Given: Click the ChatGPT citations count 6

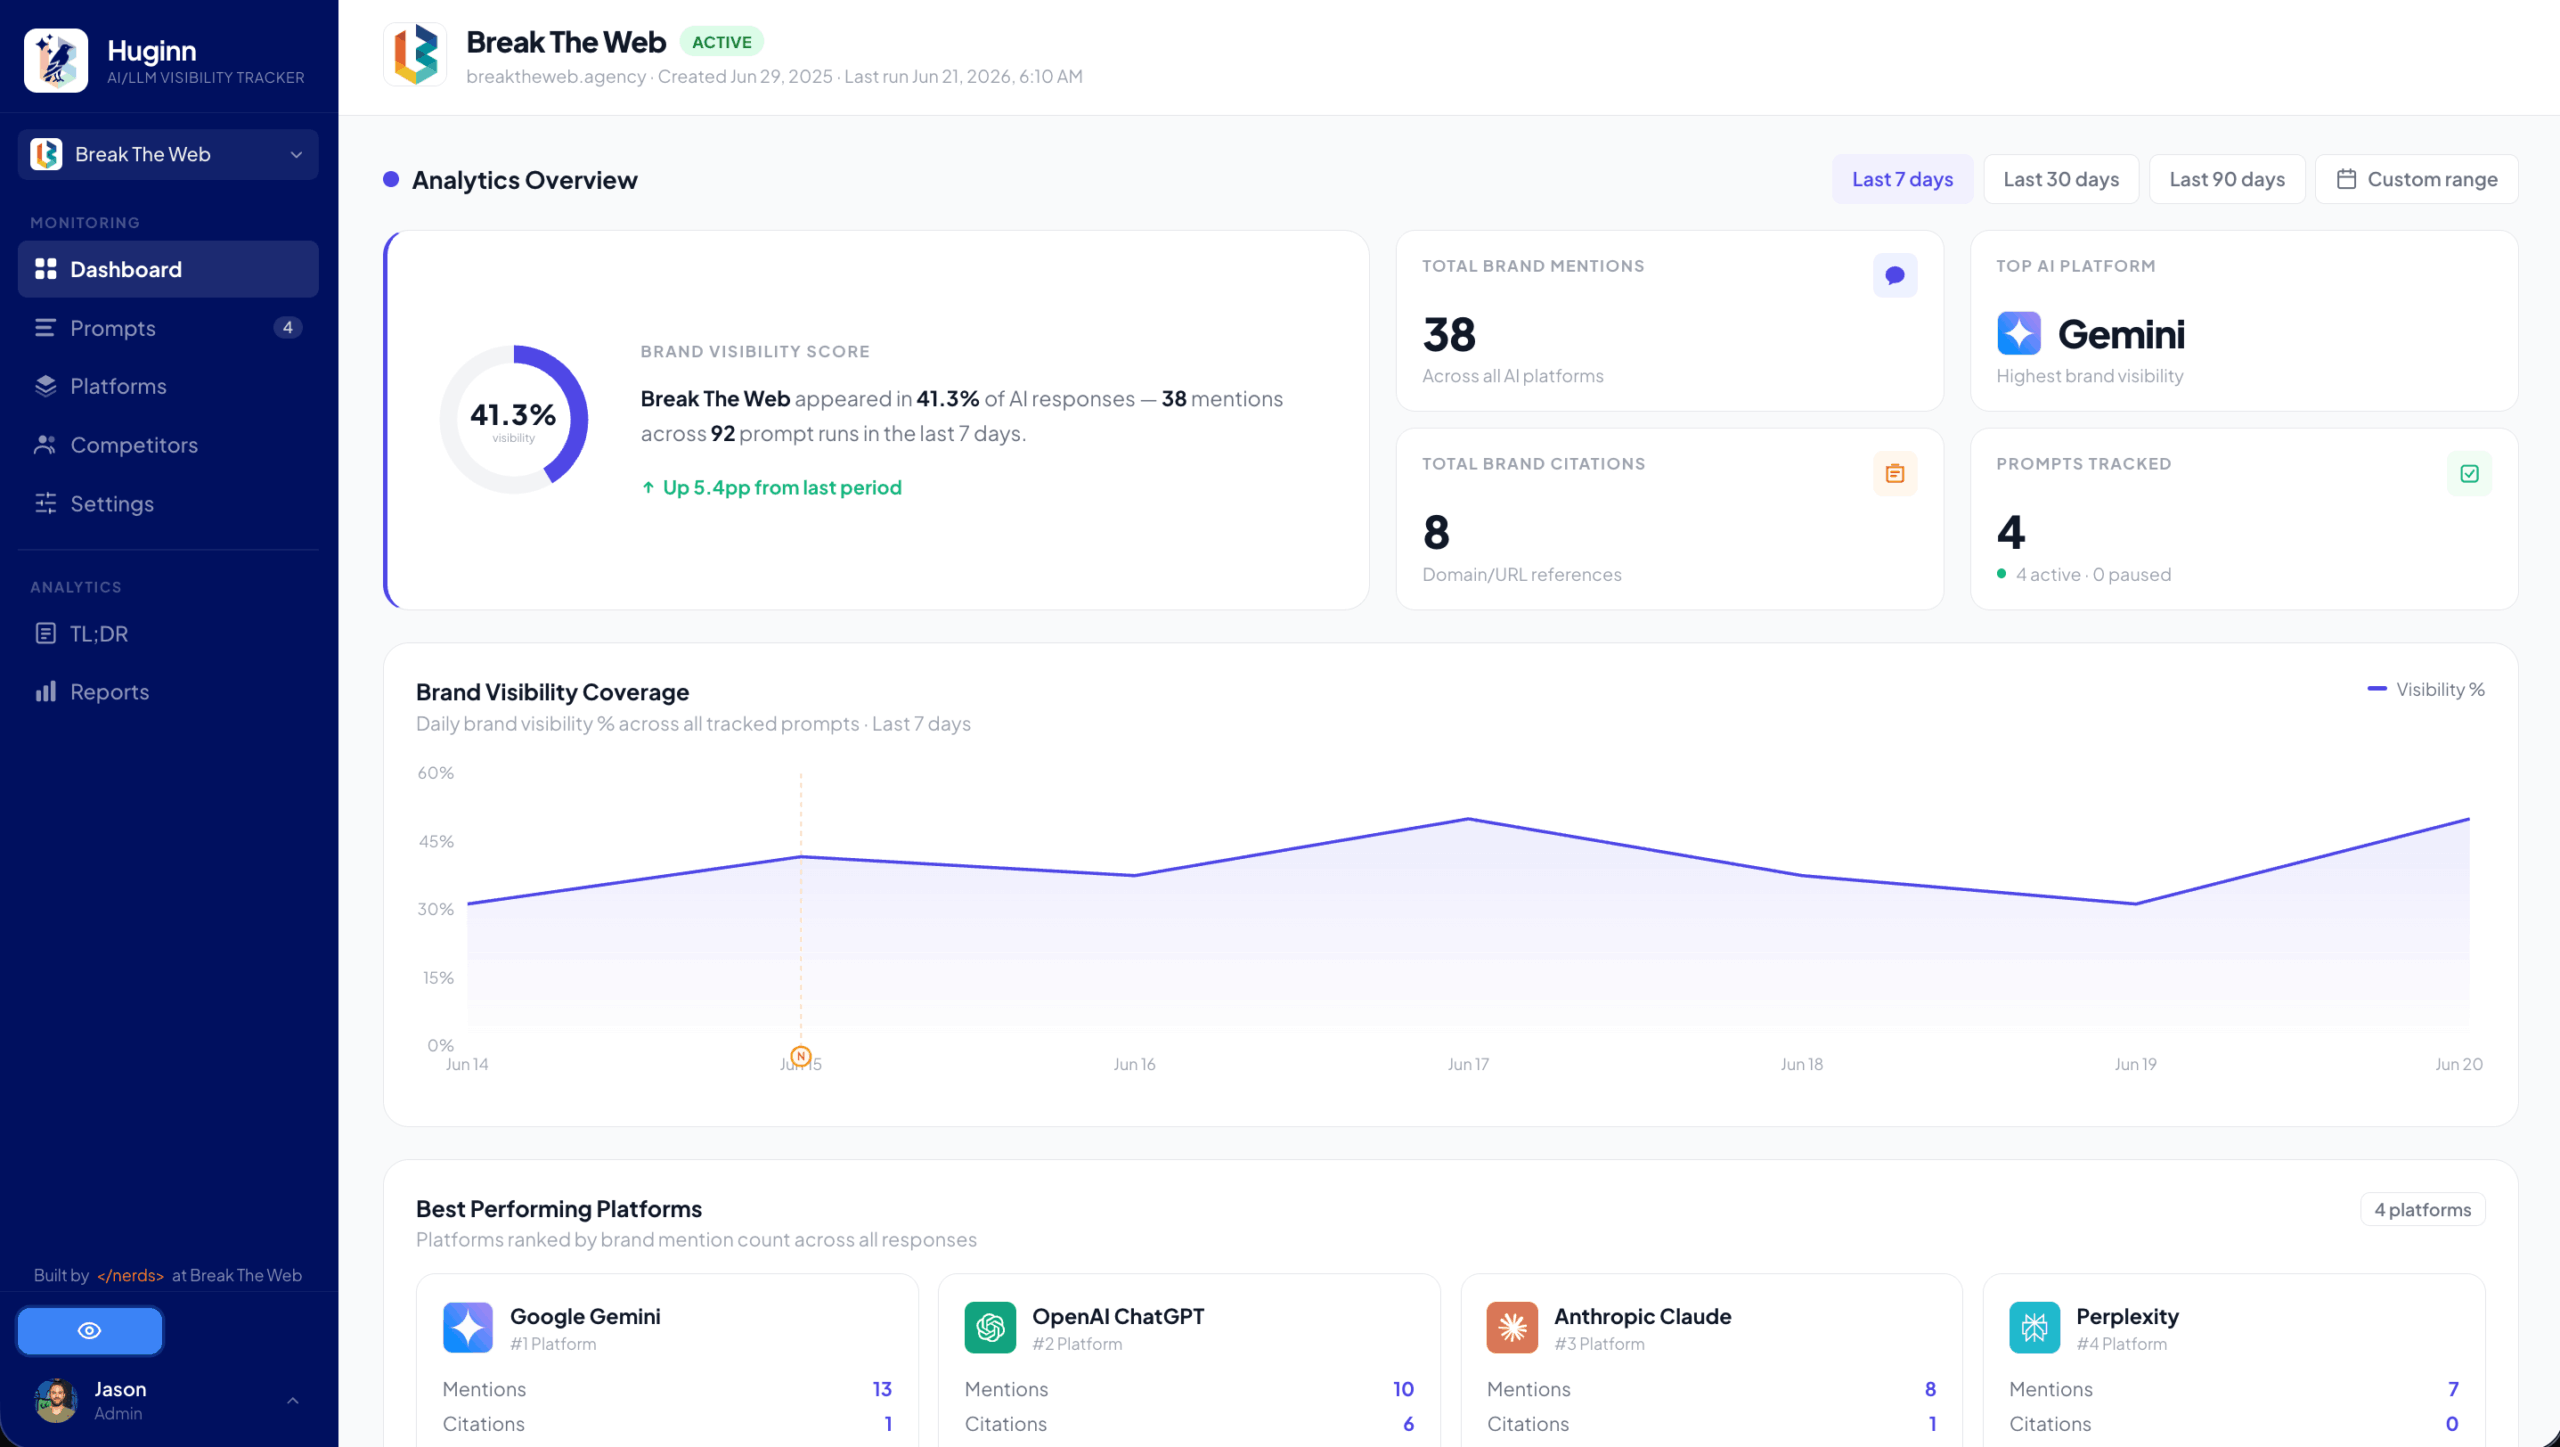Looking at the screenshot, I should coord(1408,1424).
